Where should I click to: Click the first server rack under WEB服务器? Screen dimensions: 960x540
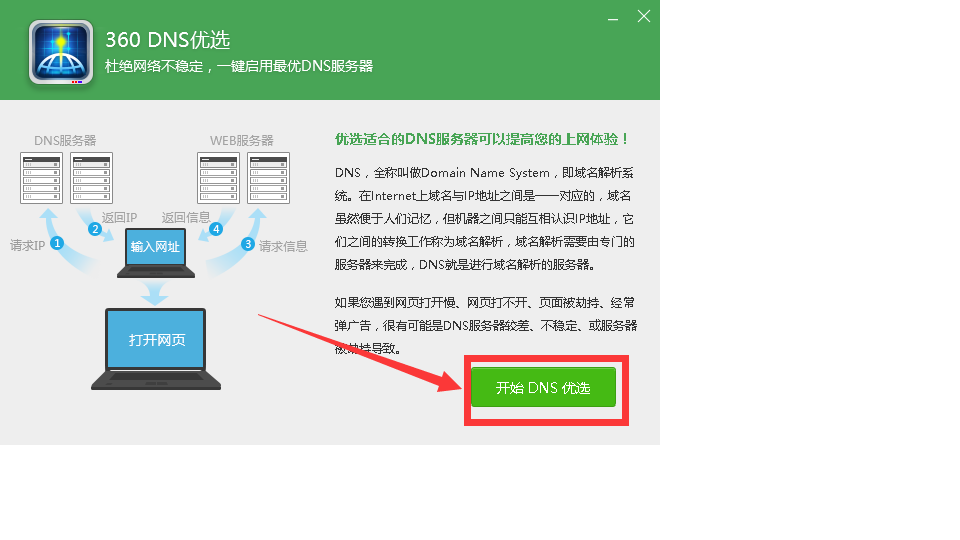[x=219, y=178]
